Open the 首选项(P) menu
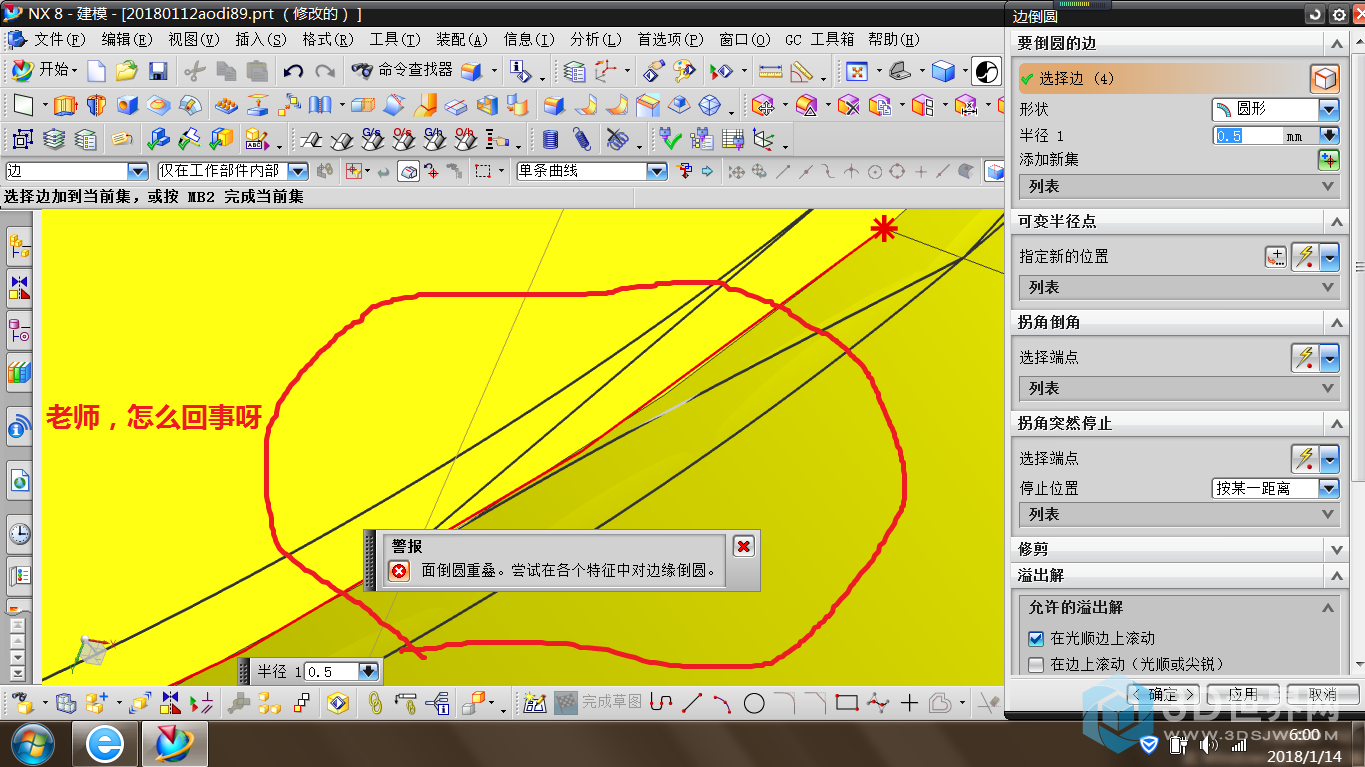This screenshot has height=767, width=1365. pyautogui.click(x=670, y=40)
